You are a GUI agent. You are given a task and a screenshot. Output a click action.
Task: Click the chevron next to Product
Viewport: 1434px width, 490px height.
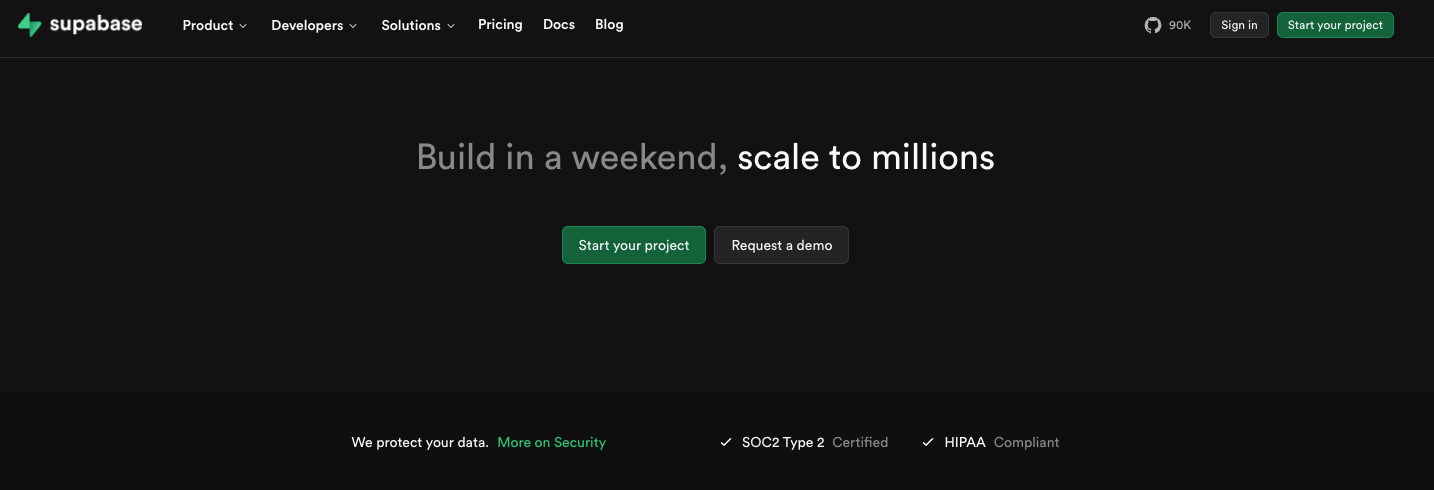click(x=243, y=26)
